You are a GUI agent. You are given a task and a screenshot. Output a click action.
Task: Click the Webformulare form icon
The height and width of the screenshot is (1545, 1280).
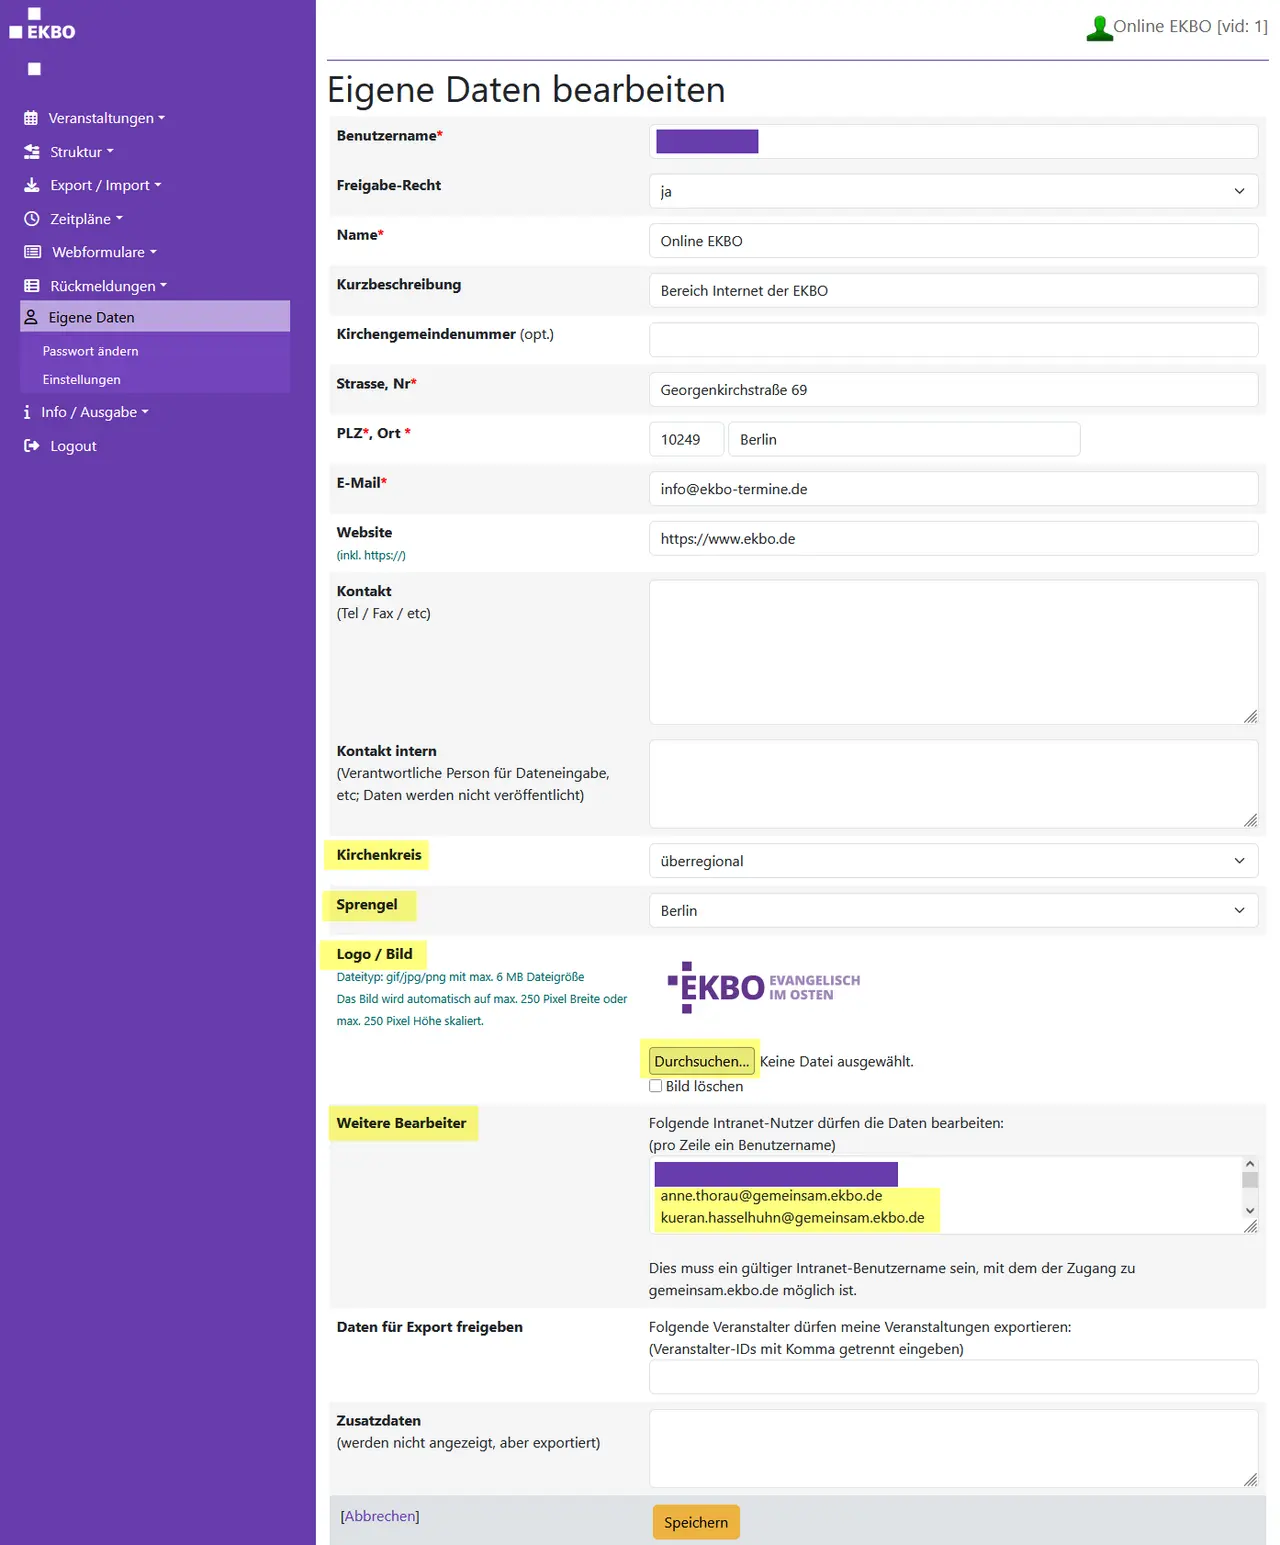click(x=33, y=252)
